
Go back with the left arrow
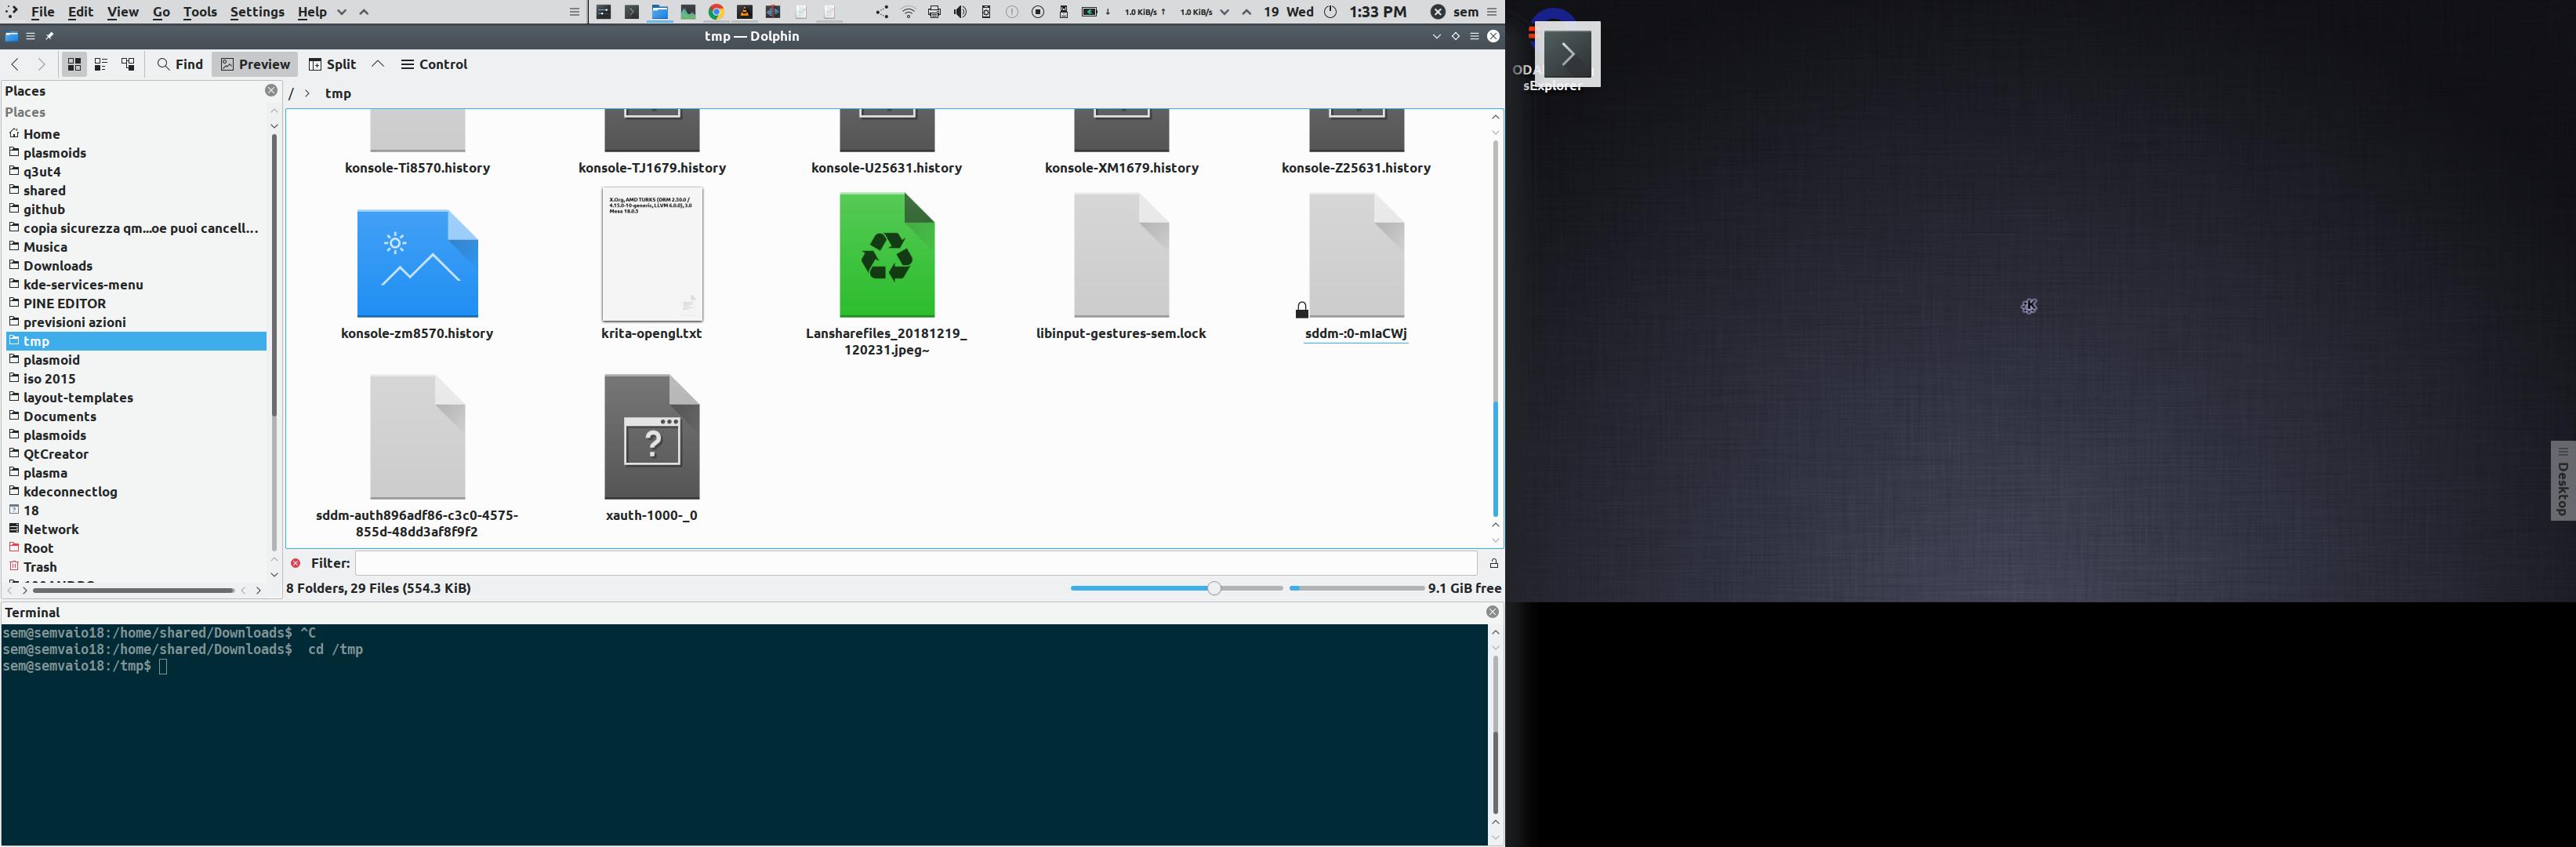pos(15,64)
